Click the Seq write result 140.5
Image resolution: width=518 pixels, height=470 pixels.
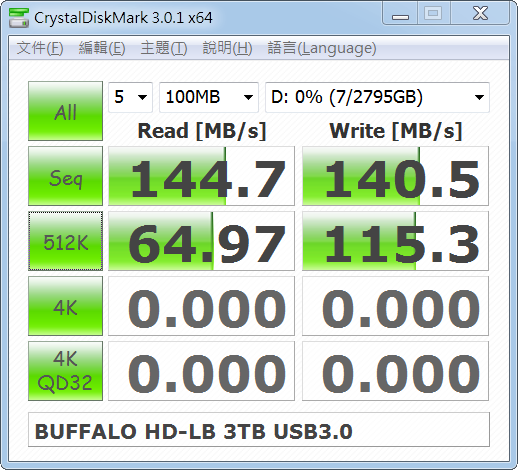click(395, 176)
